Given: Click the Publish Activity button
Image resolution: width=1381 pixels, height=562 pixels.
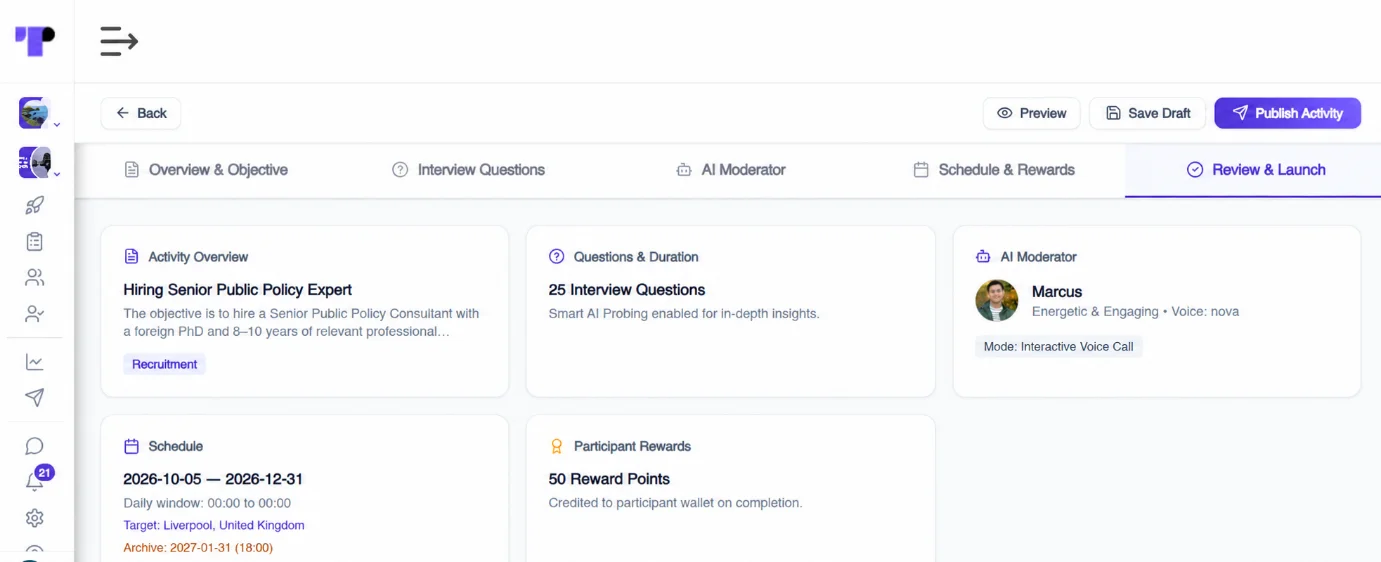Looking at the screenshot, I should pos(1287,113).
